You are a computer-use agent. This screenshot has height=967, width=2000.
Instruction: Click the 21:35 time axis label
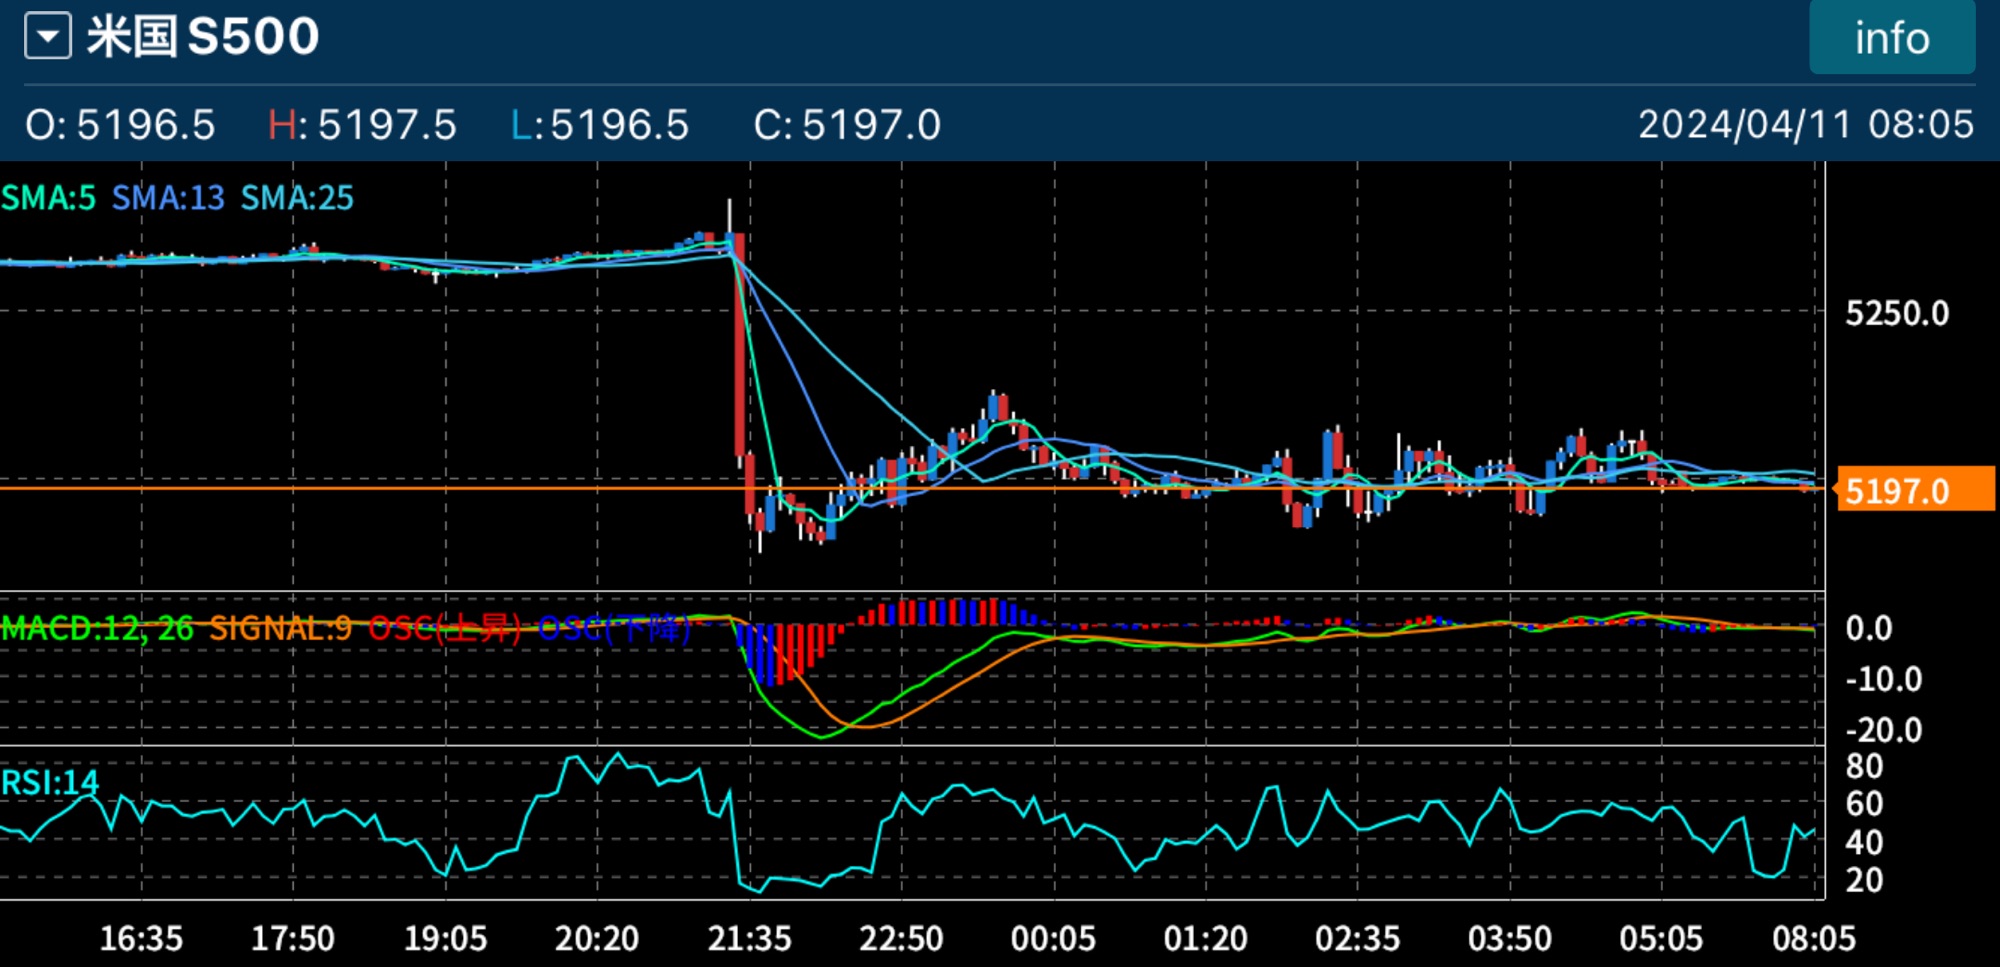click(x=749, y=939)
